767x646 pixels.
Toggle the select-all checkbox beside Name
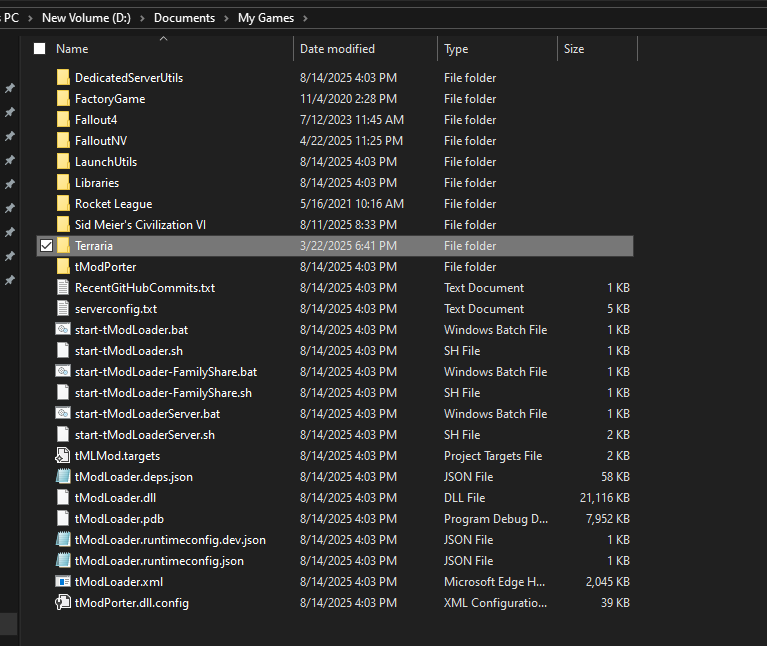click(x=40, y=48)
